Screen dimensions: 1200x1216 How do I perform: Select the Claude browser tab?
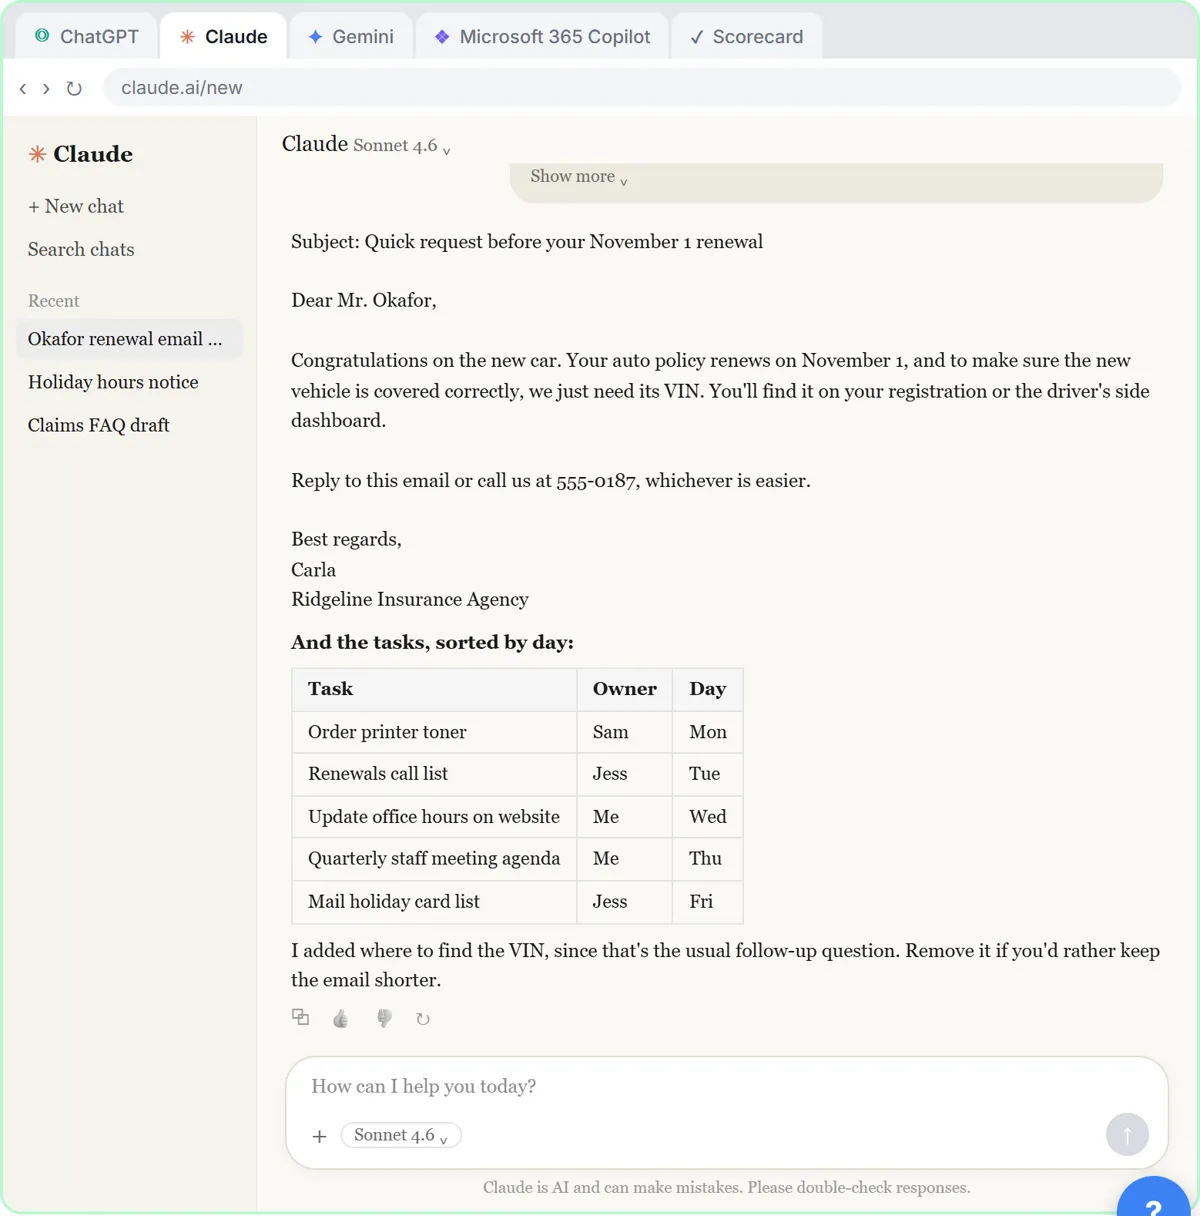(223, 37)
